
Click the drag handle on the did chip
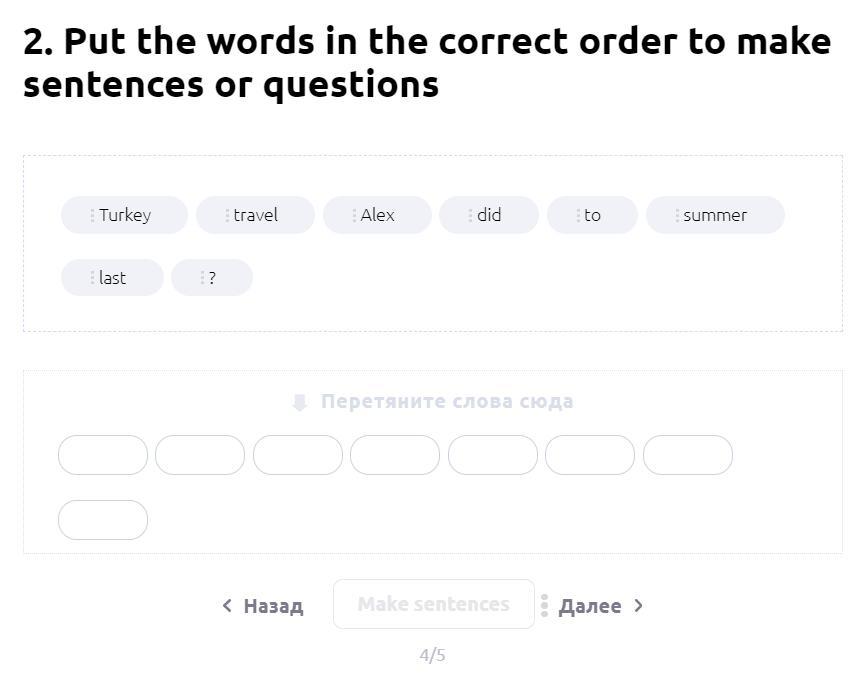(x=470, y=215)
